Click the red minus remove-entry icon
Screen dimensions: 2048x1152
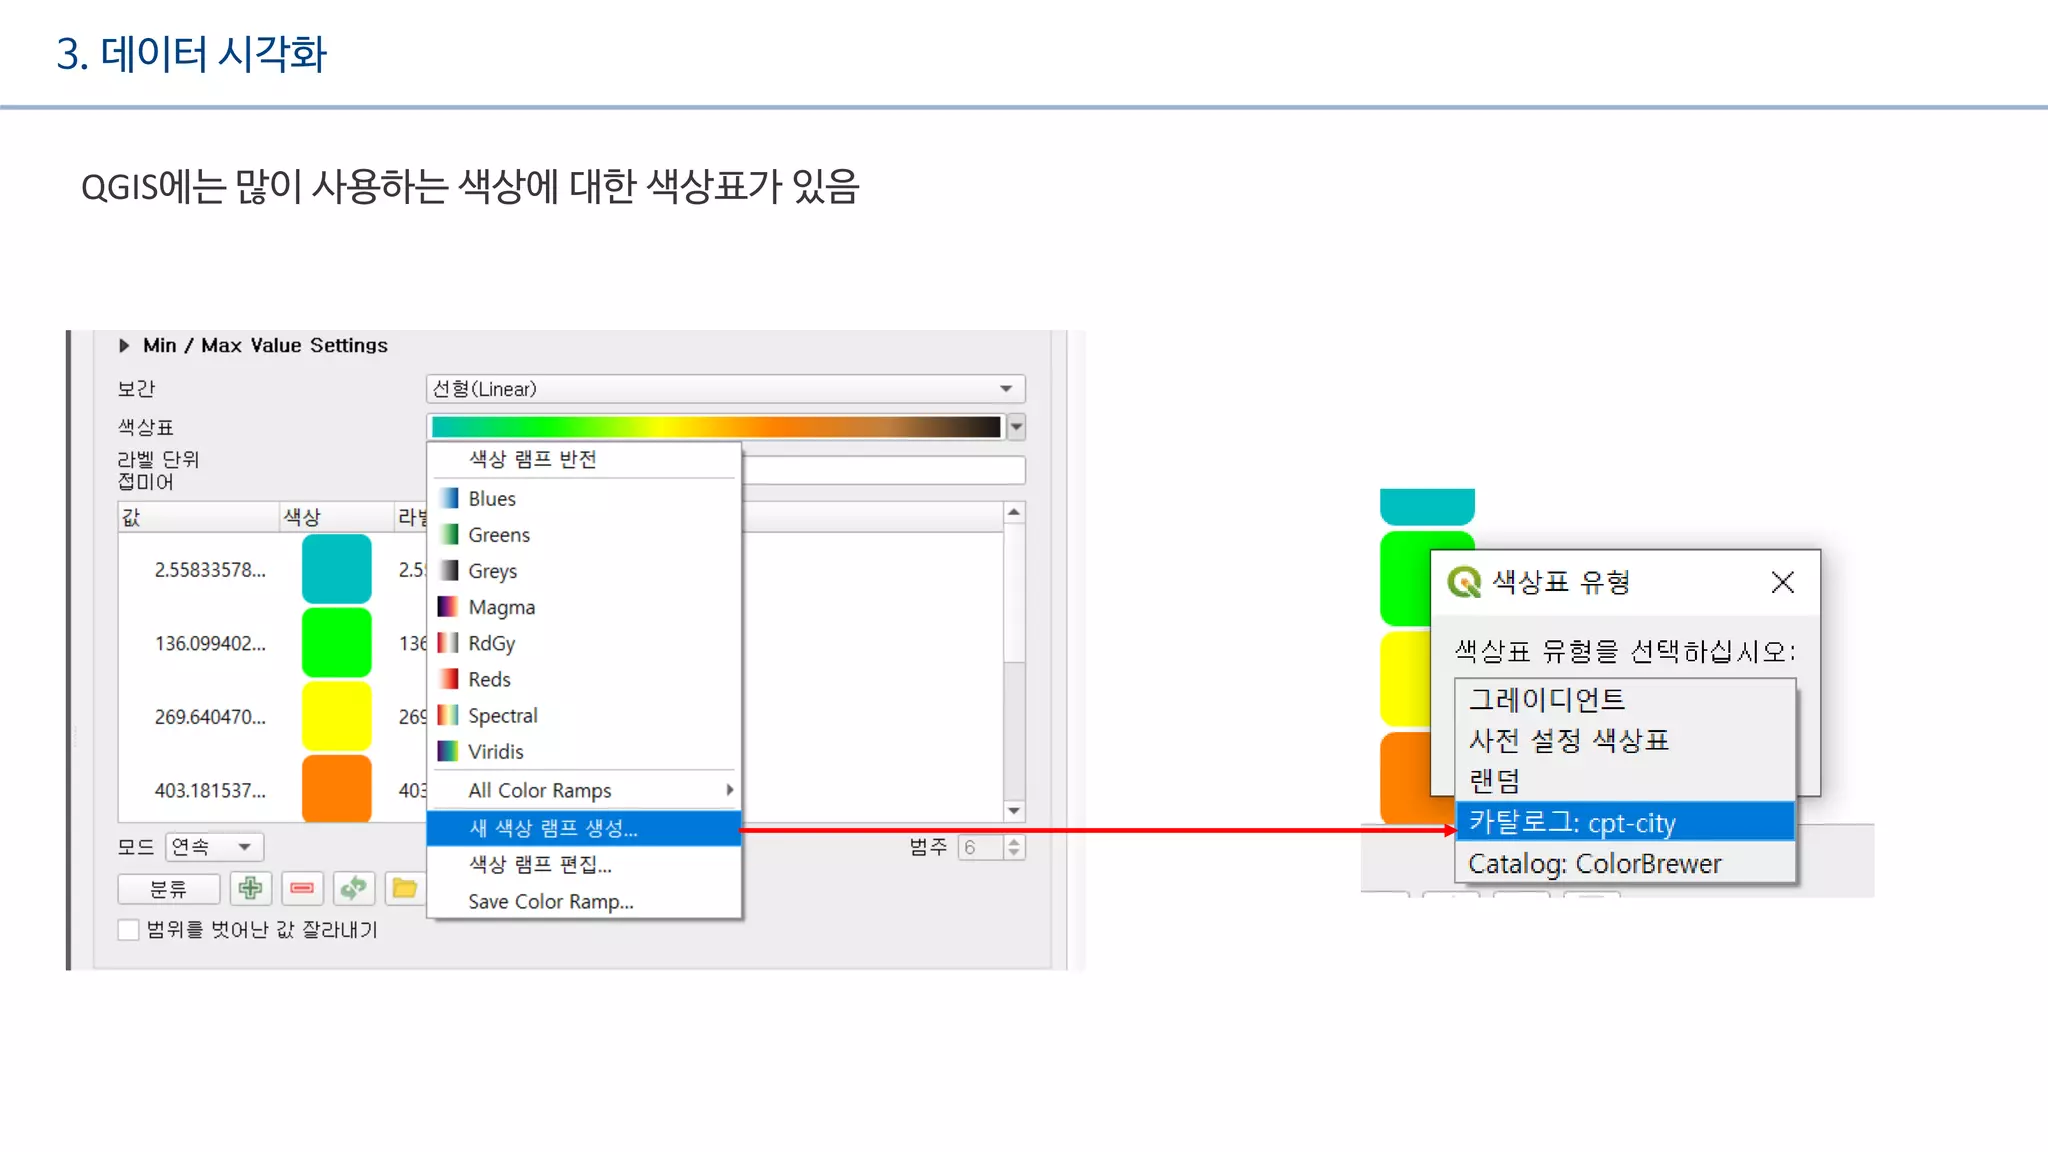point(302,888)
